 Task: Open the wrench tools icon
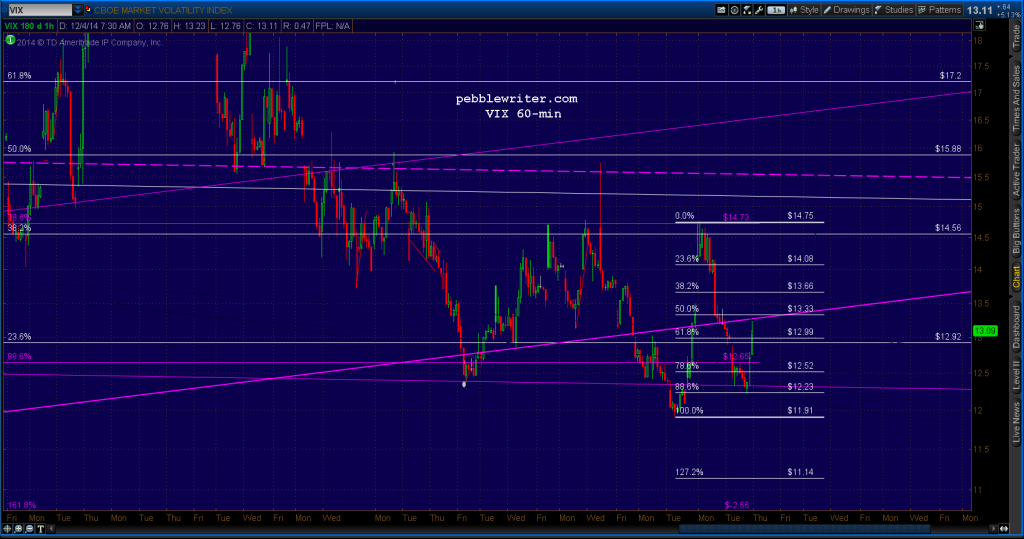(x=759, y=10)
